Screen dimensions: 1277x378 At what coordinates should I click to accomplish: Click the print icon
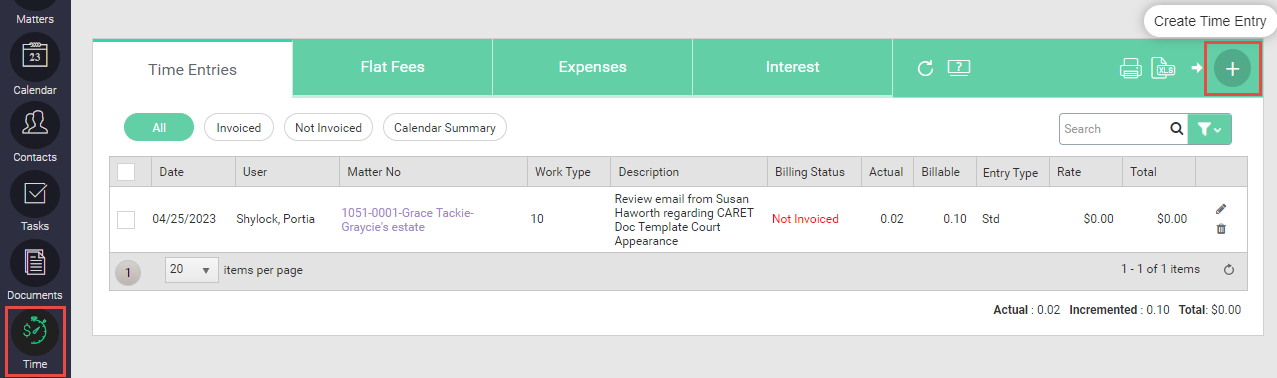coord(1131,68)
